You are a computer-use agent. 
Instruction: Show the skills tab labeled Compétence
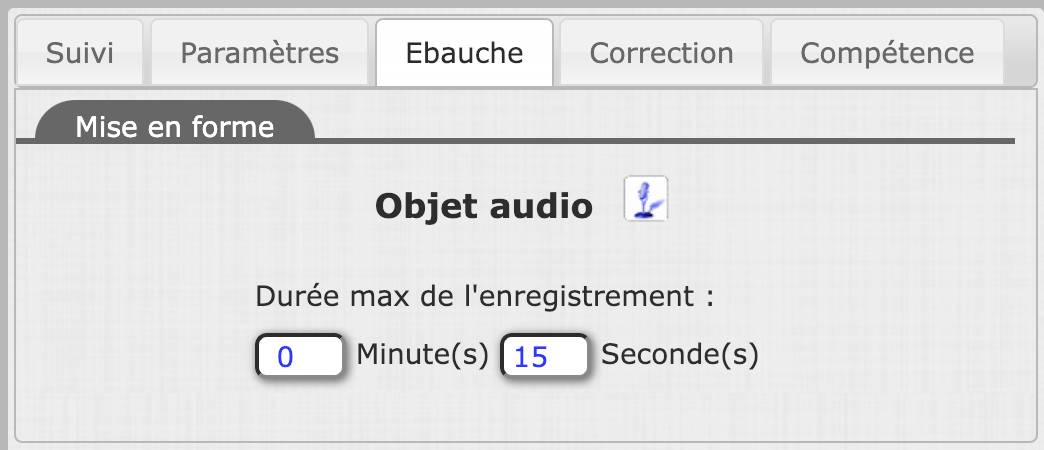(887, 53)
